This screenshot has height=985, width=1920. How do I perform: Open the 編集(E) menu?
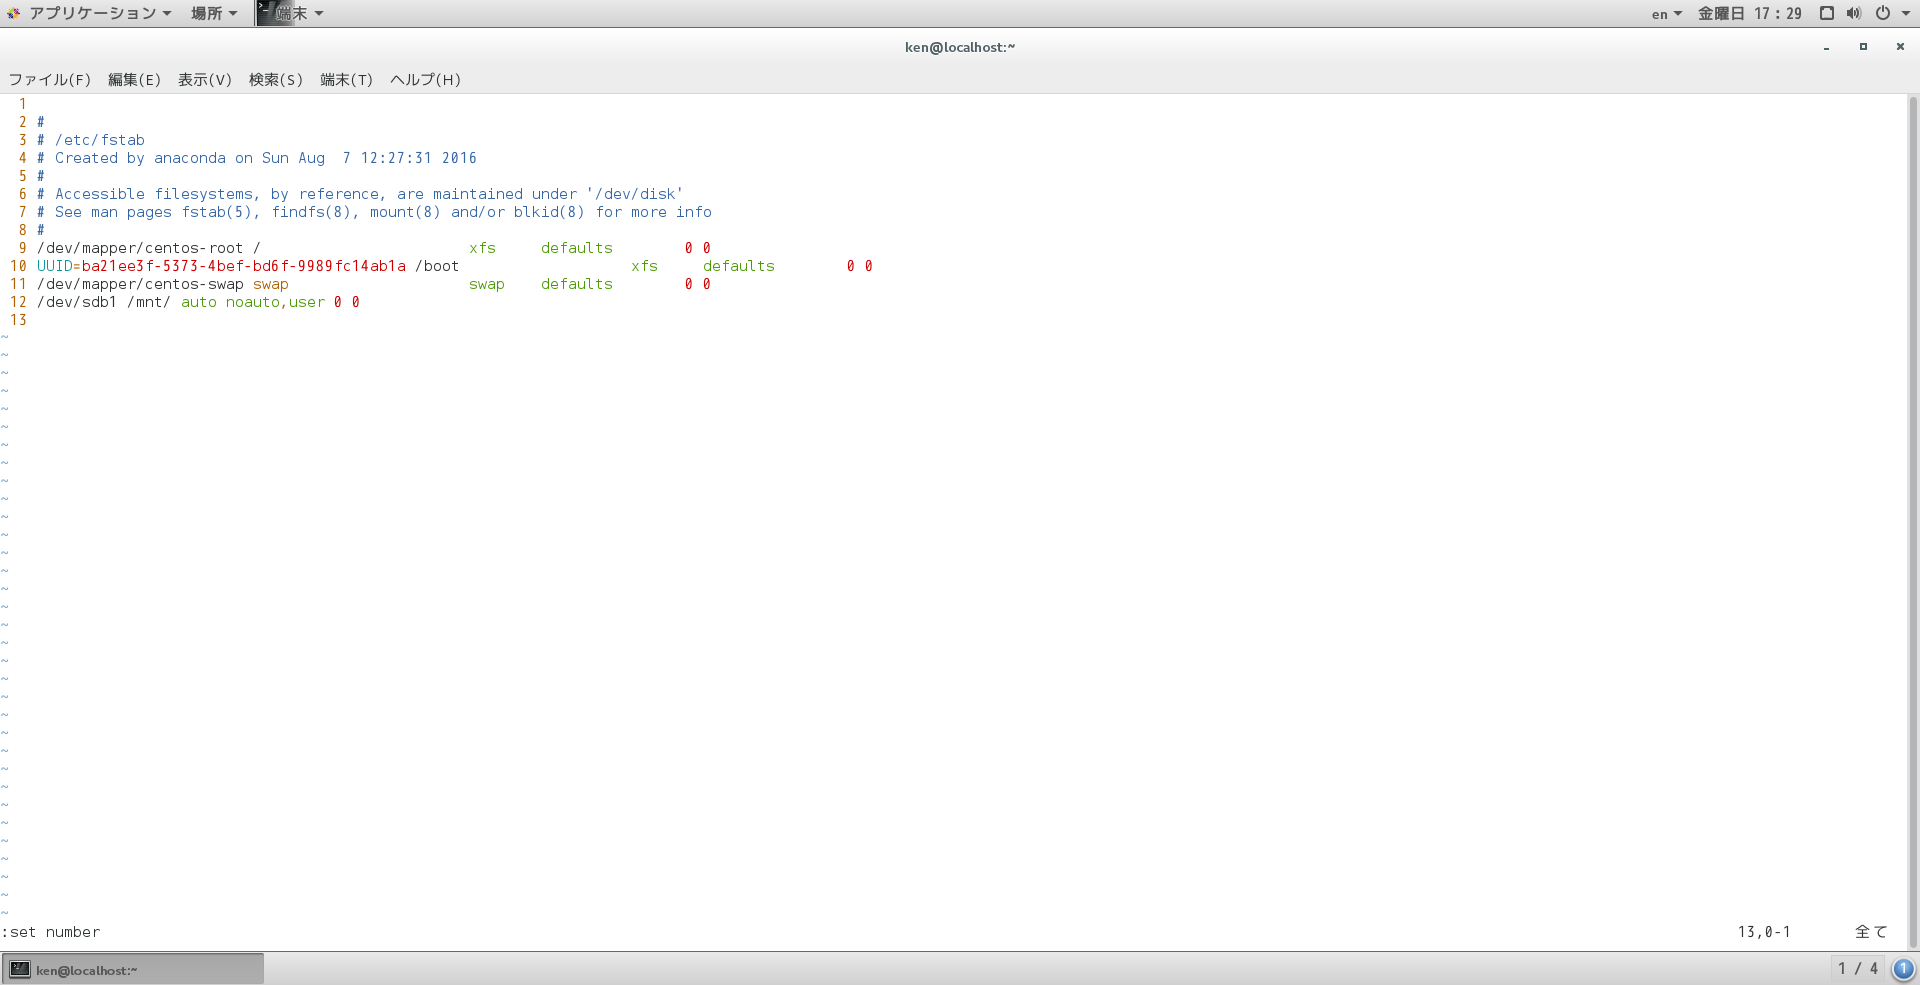[x=134, y=80]
